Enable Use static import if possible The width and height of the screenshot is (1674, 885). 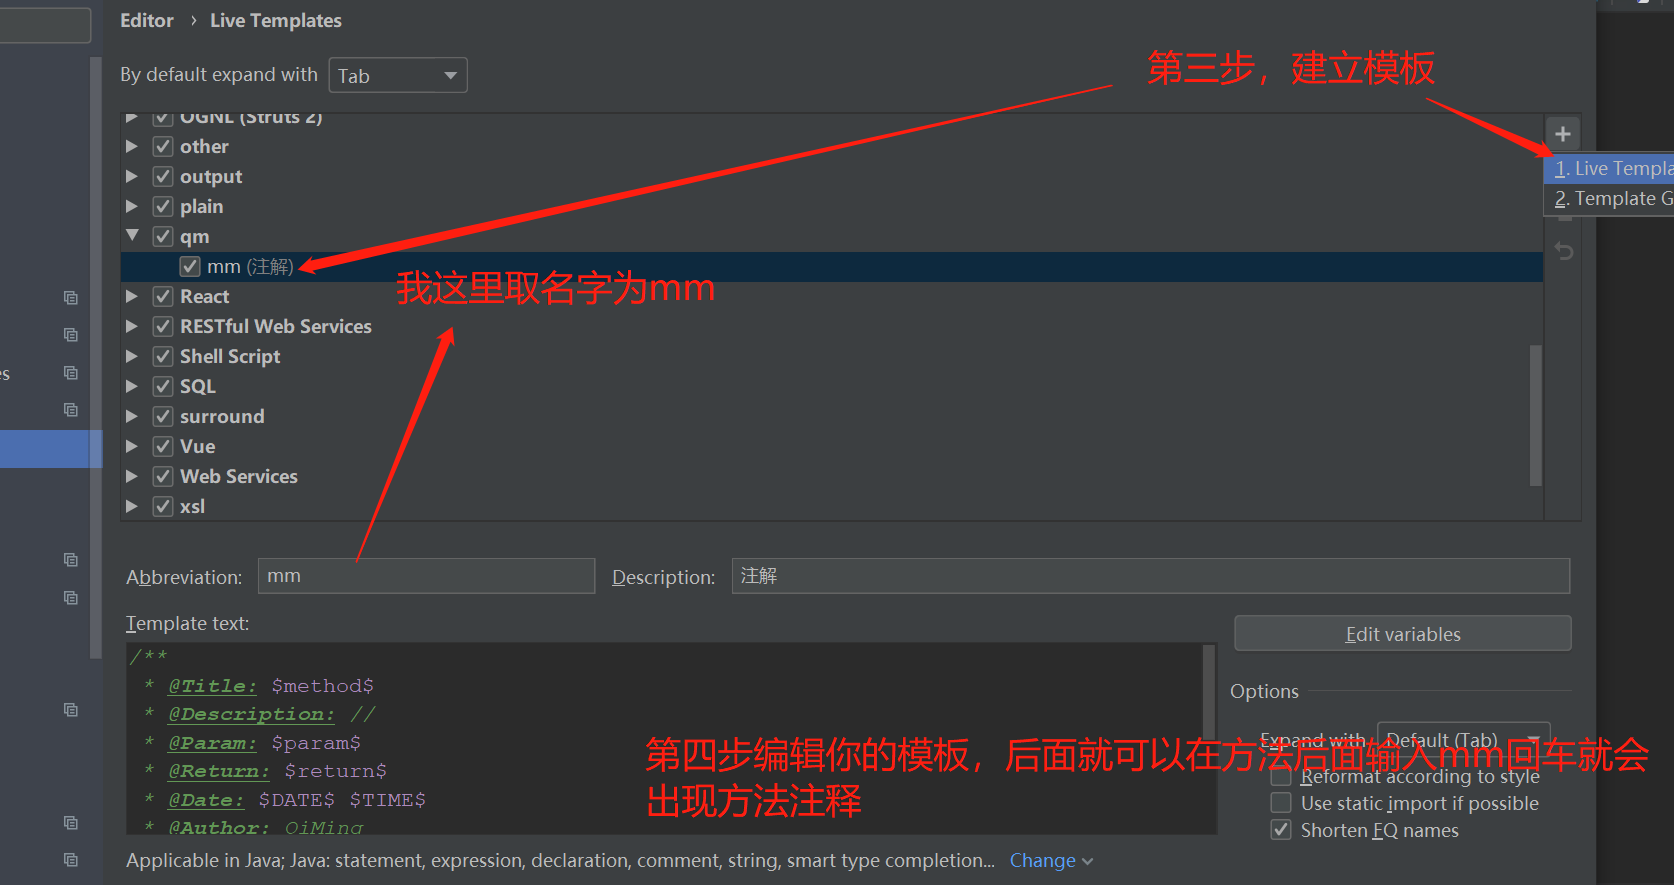pos(1281,803)
